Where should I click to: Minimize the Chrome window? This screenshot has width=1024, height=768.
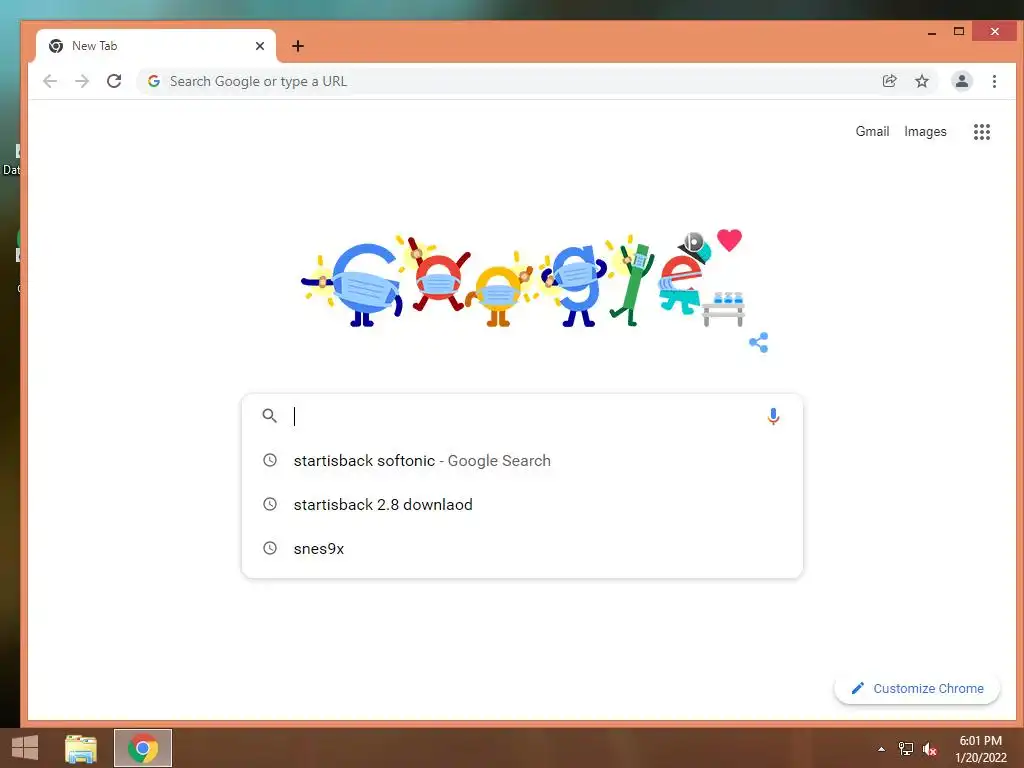932,31
